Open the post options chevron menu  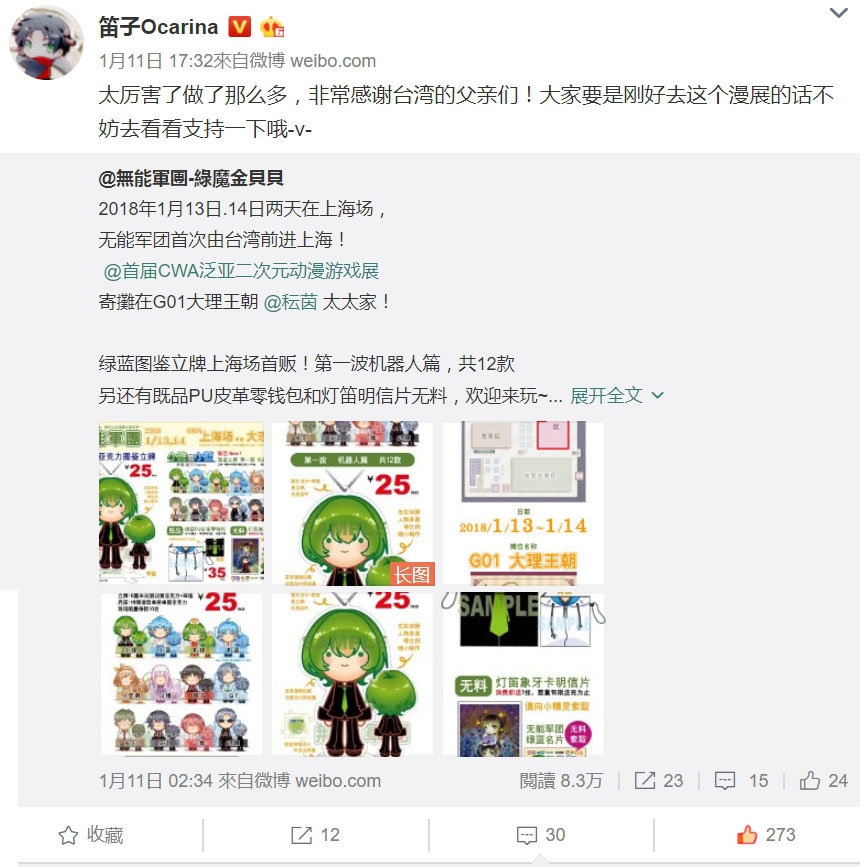[x=838, y=13]
